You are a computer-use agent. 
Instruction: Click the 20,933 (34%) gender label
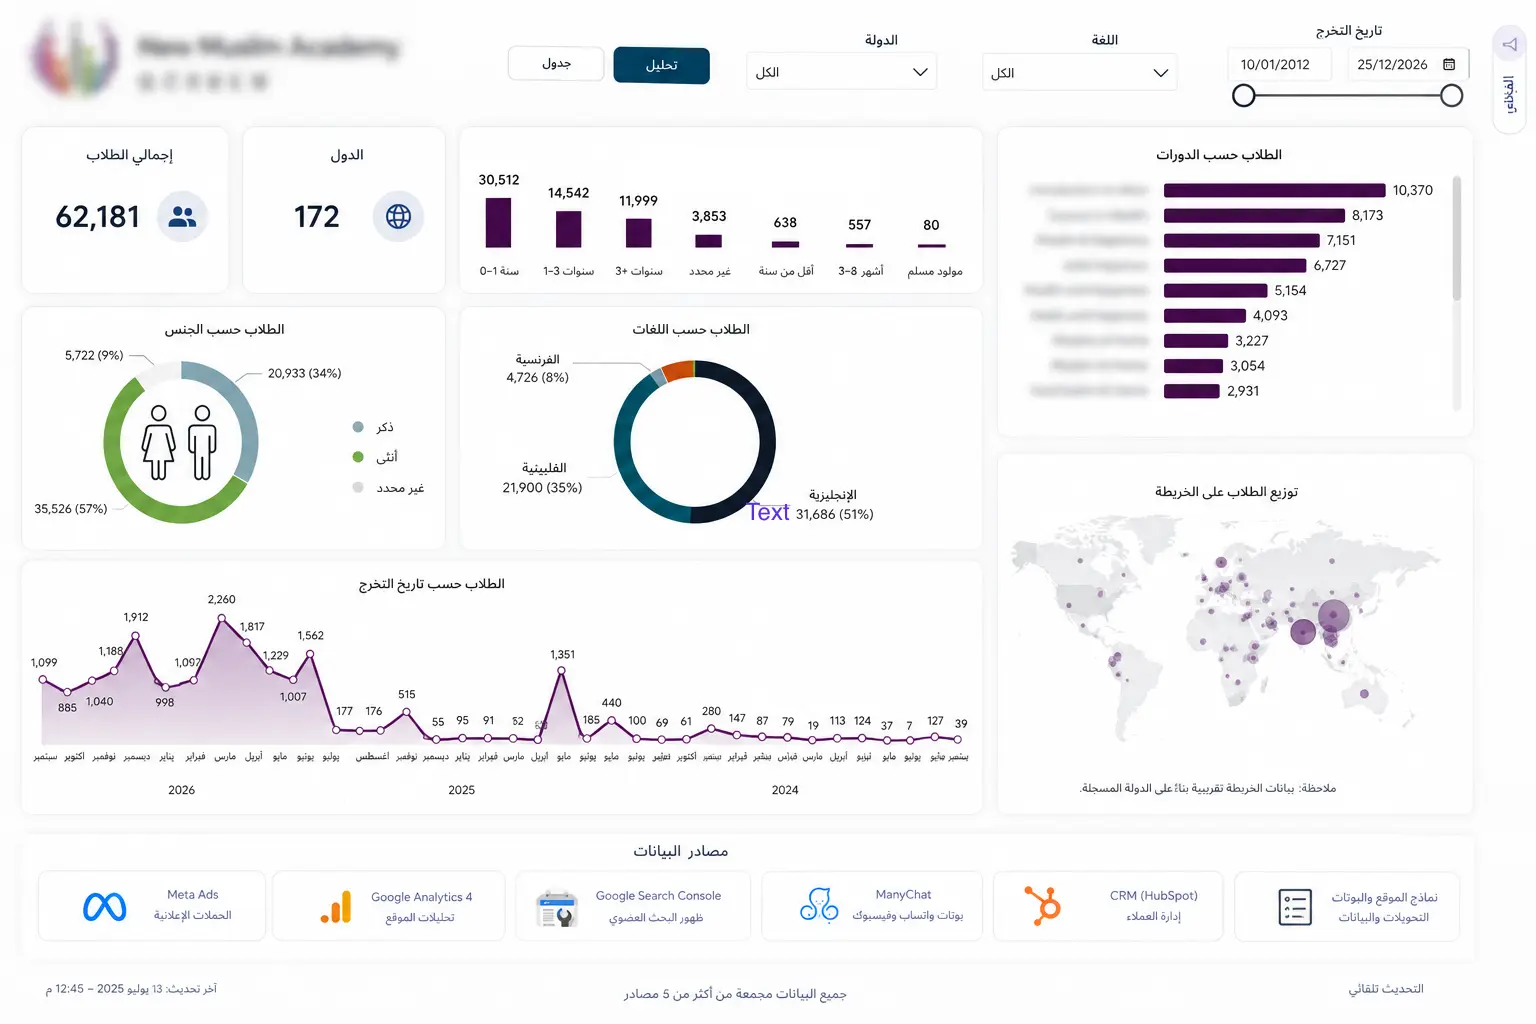tap(305, 373)
